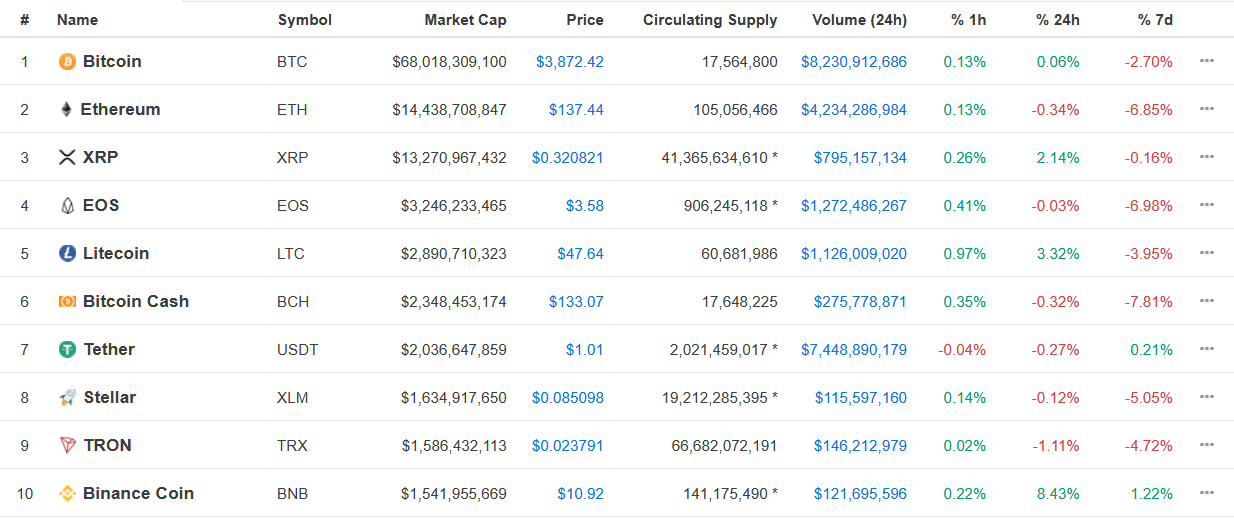Click the Bitcoin Cash logo icon
The width and height of the screenshot is (1234, 518).
[x=67, y=302]
